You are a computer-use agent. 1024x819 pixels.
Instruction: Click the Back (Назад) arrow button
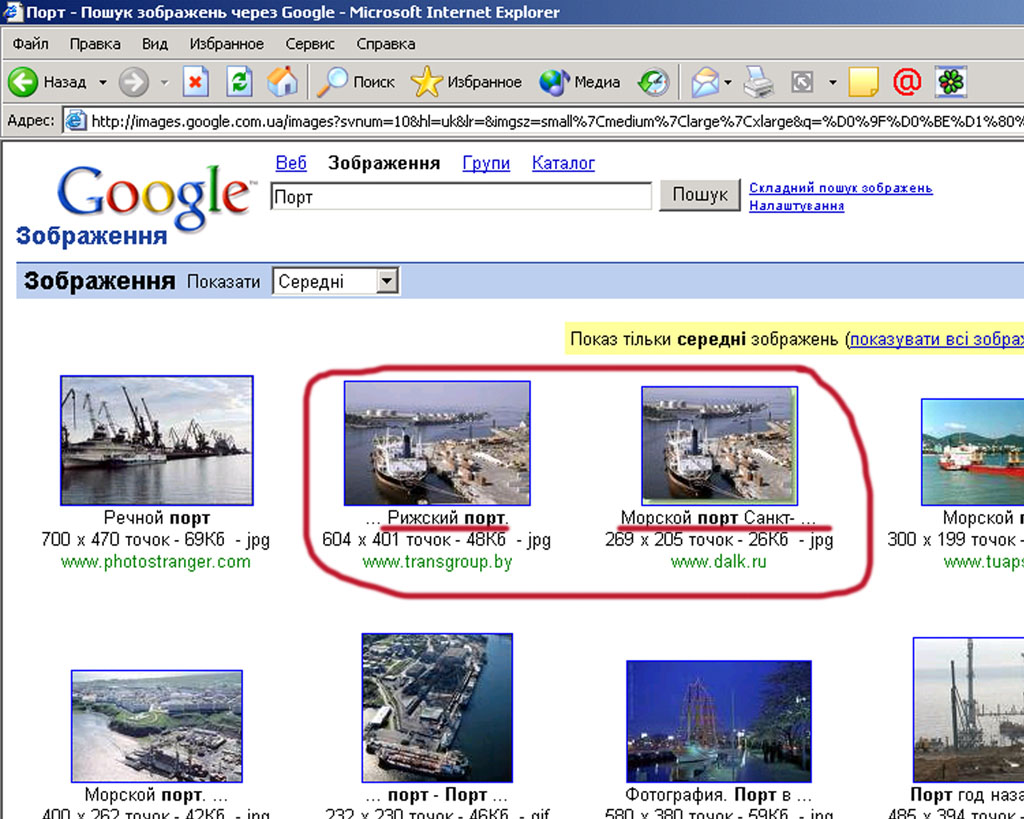(24, 82)
